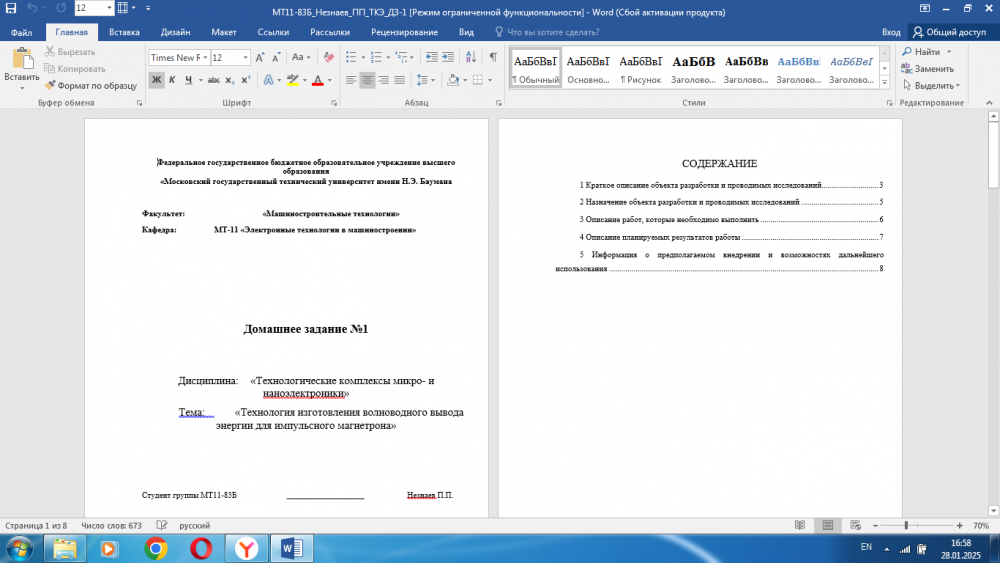Apply a bulleted list to the paragraph
The width and height of the screenshot is (1000, 563).
(x=351, y=58)
